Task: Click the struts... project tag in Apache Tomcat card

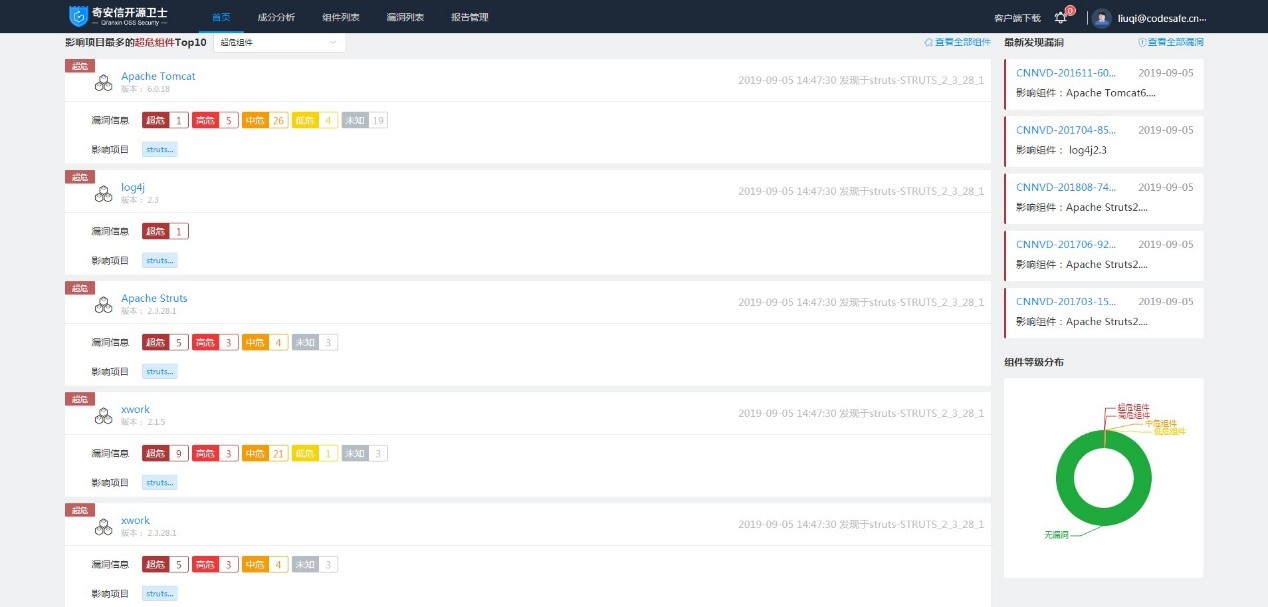Action: (160, 149)
